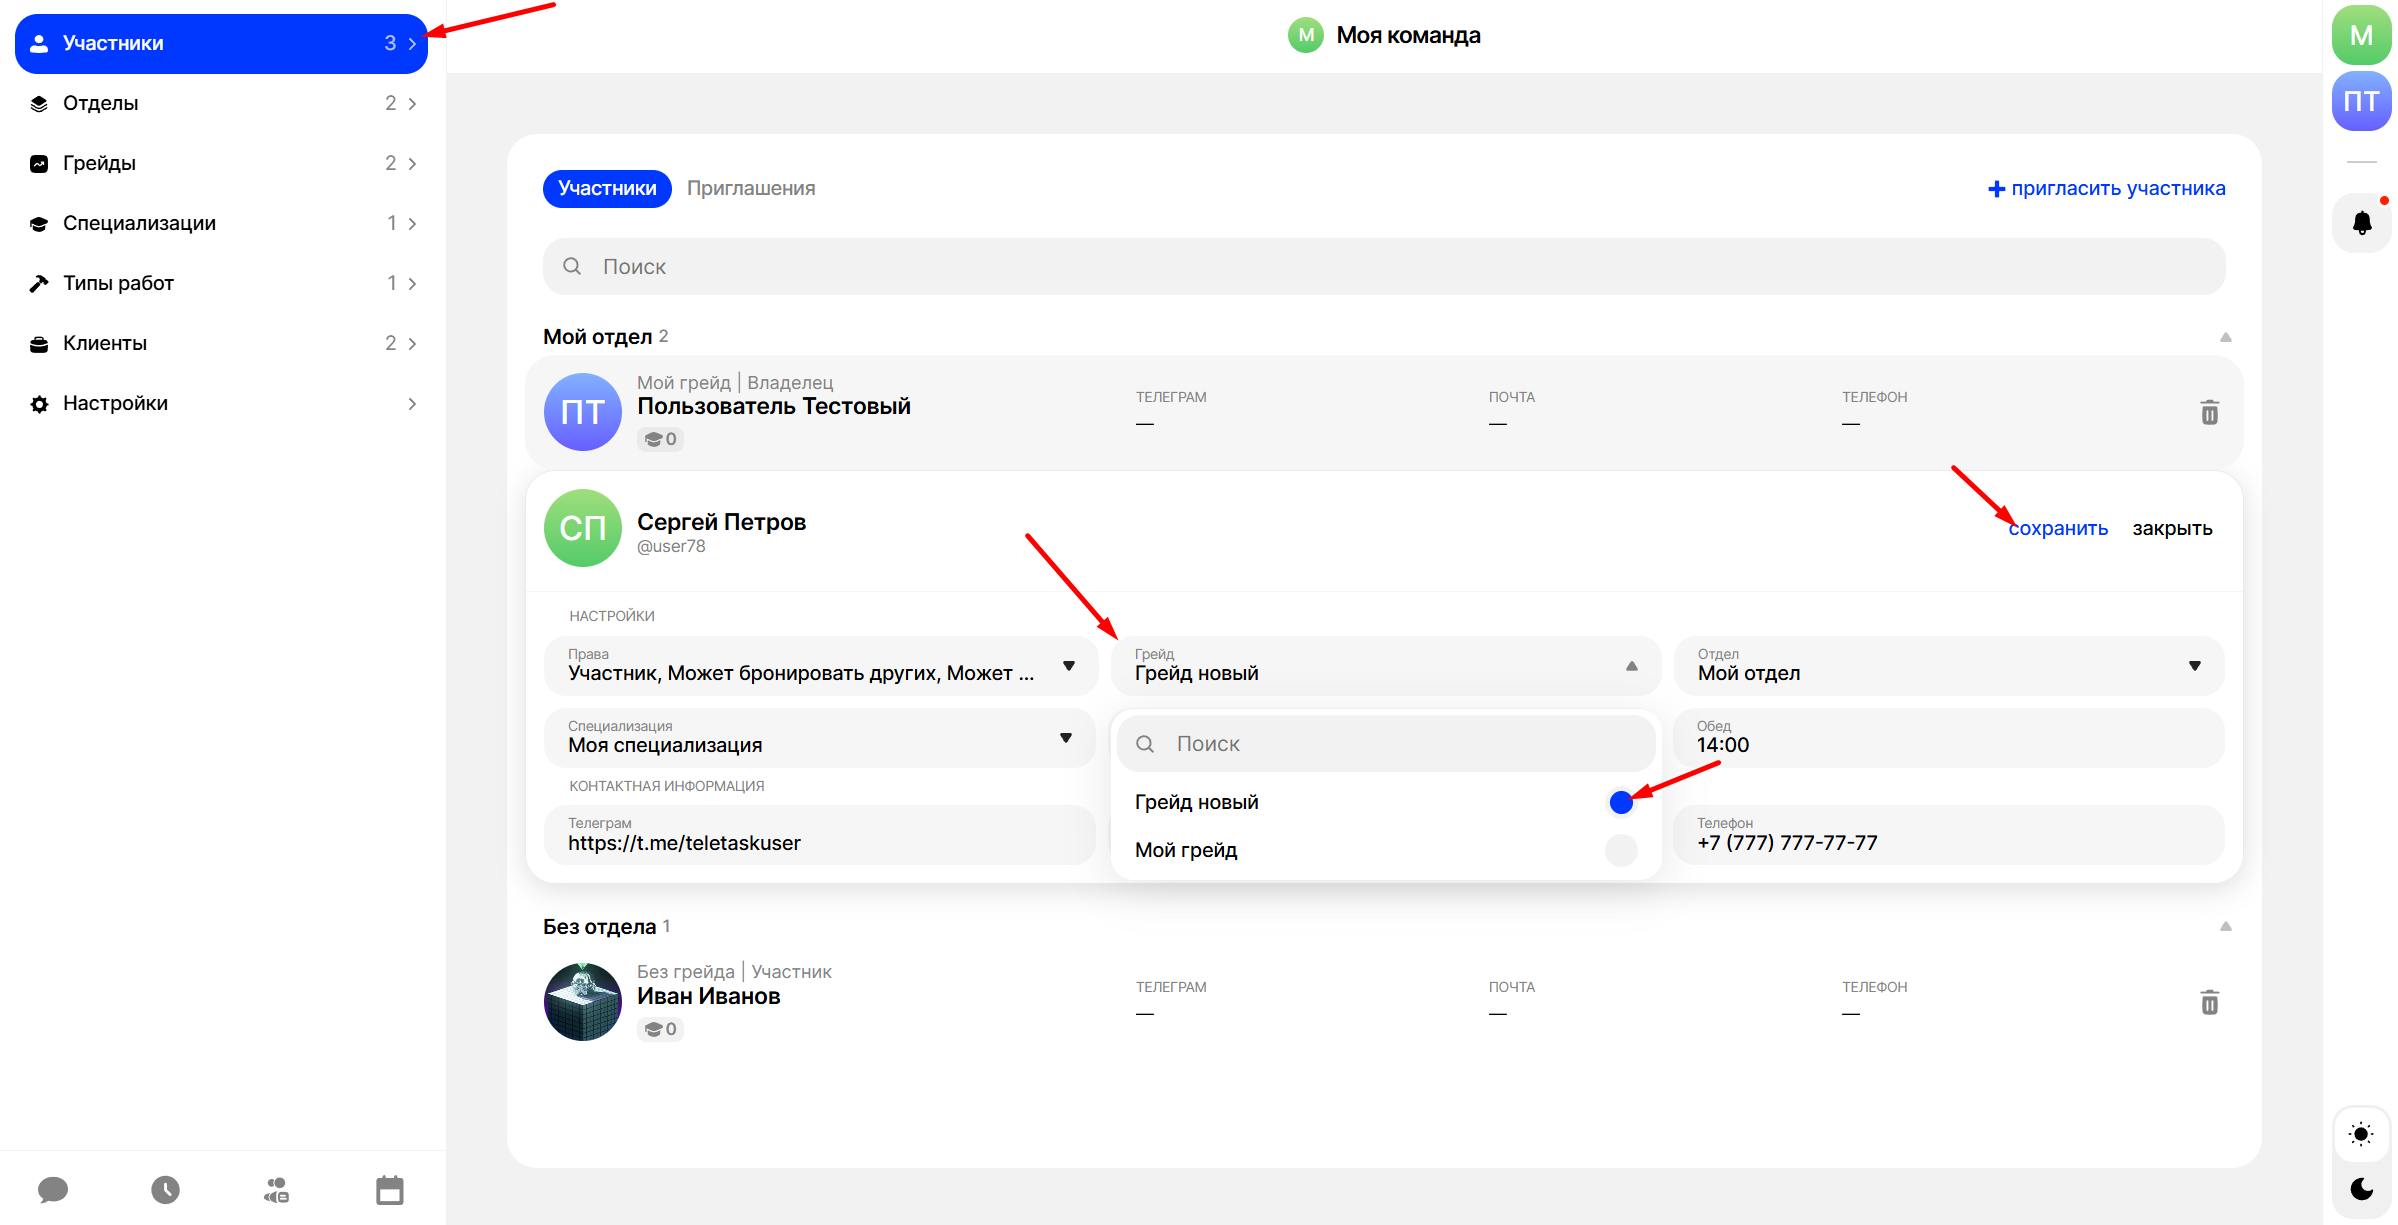This screenshot has width=2398, height=1225.
Task: Switch to the Приглашения tab
Action: 750,188
